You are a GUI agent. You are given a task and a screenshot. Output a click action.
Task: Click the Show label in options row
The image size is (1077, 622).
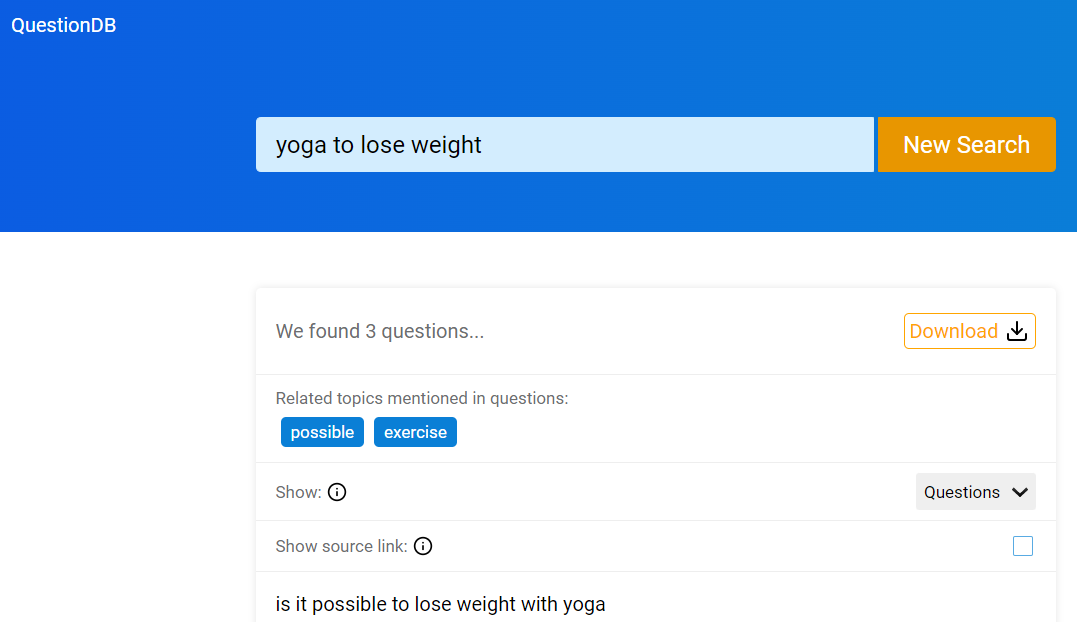pos(298,492)
